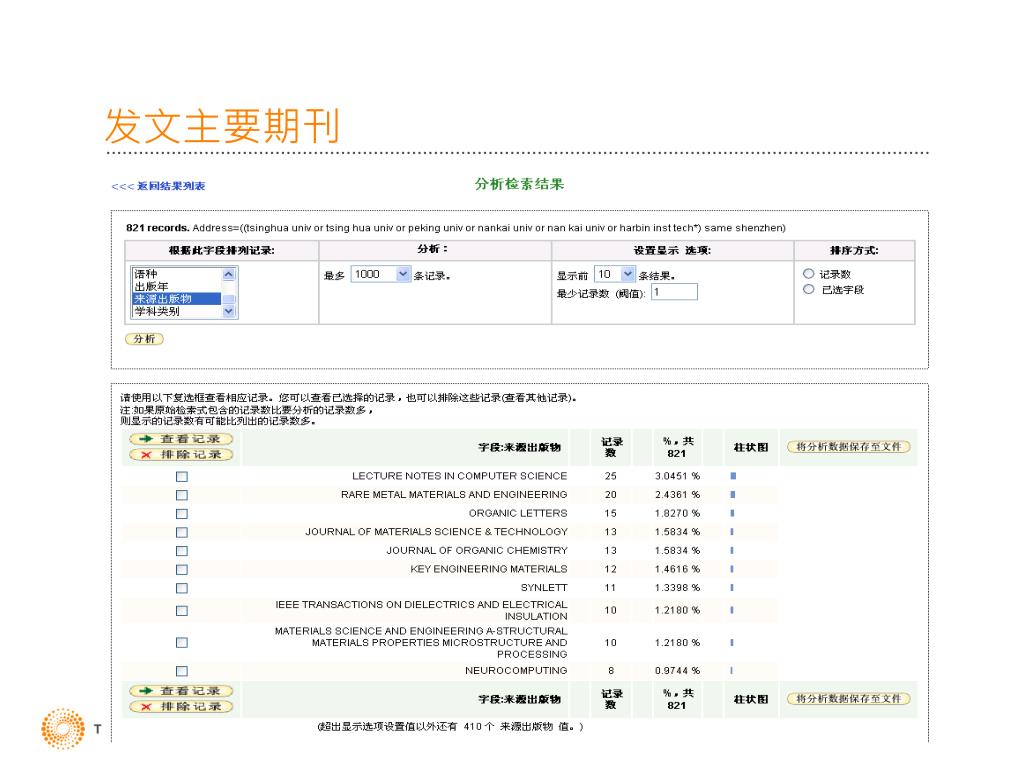Open the 最多 1000 records dropdown

381,274
